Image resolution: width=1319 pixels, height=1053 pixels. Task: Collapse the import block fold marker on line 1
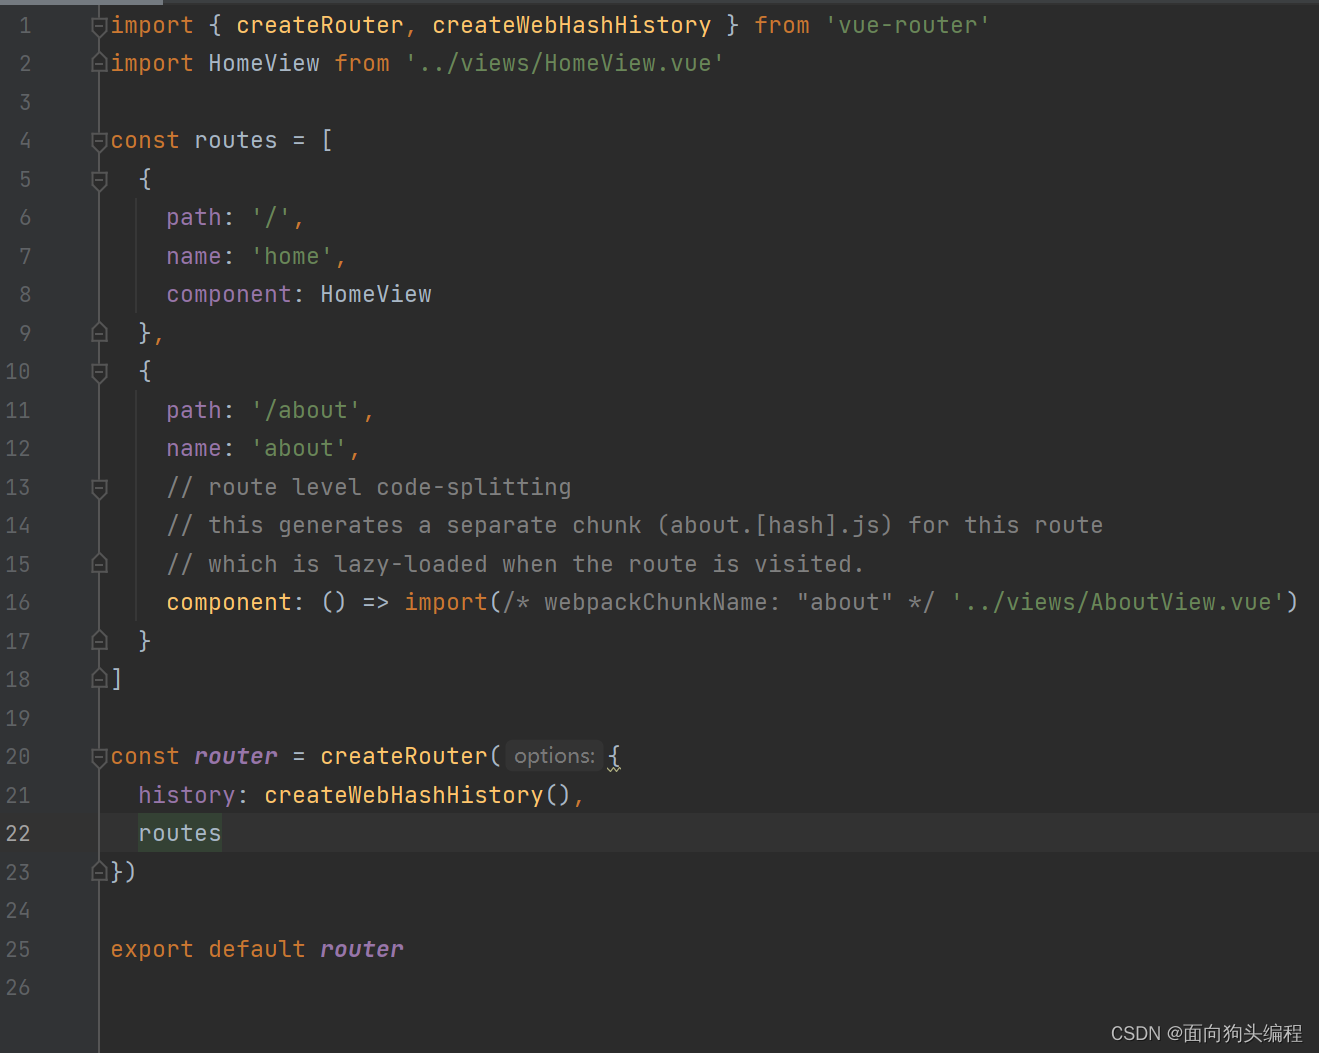coord(99,26)
